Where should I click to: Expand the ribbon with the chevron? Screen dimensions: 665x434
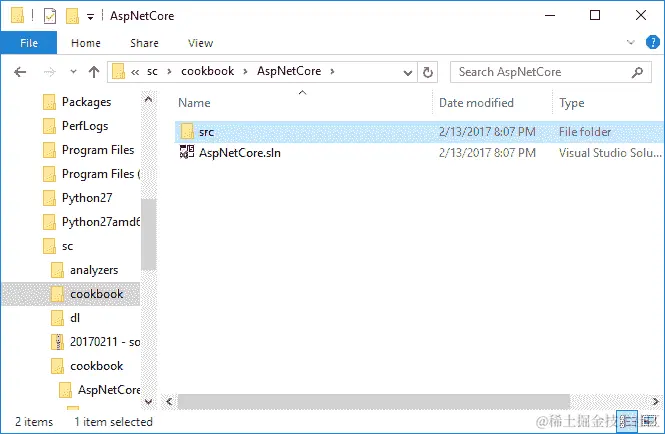[x=630, y=42]
